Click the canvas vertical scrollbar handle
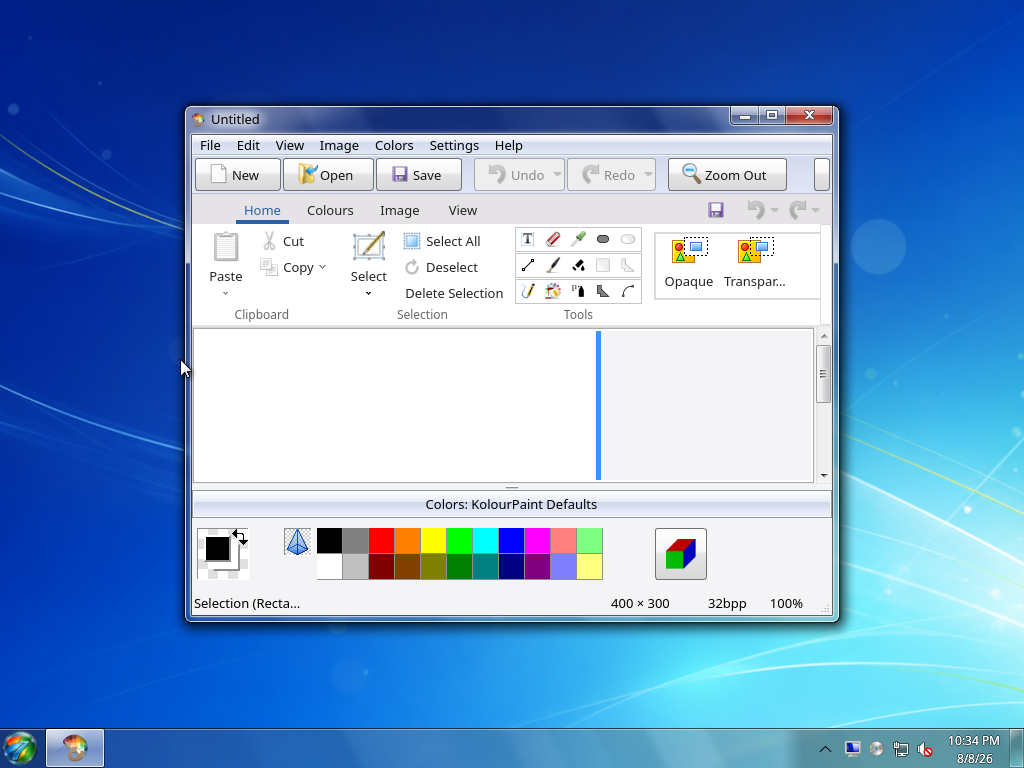The width and height of the screenshot is (1024, 768). 824,374
